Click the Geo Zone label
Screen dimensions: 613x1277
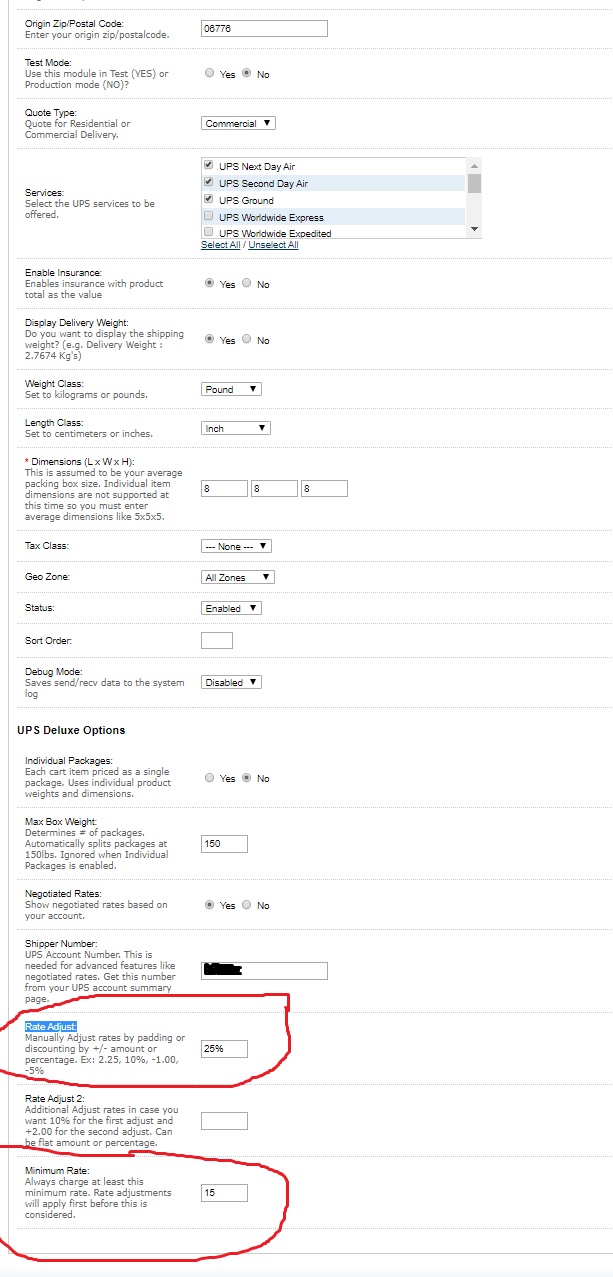47,577
